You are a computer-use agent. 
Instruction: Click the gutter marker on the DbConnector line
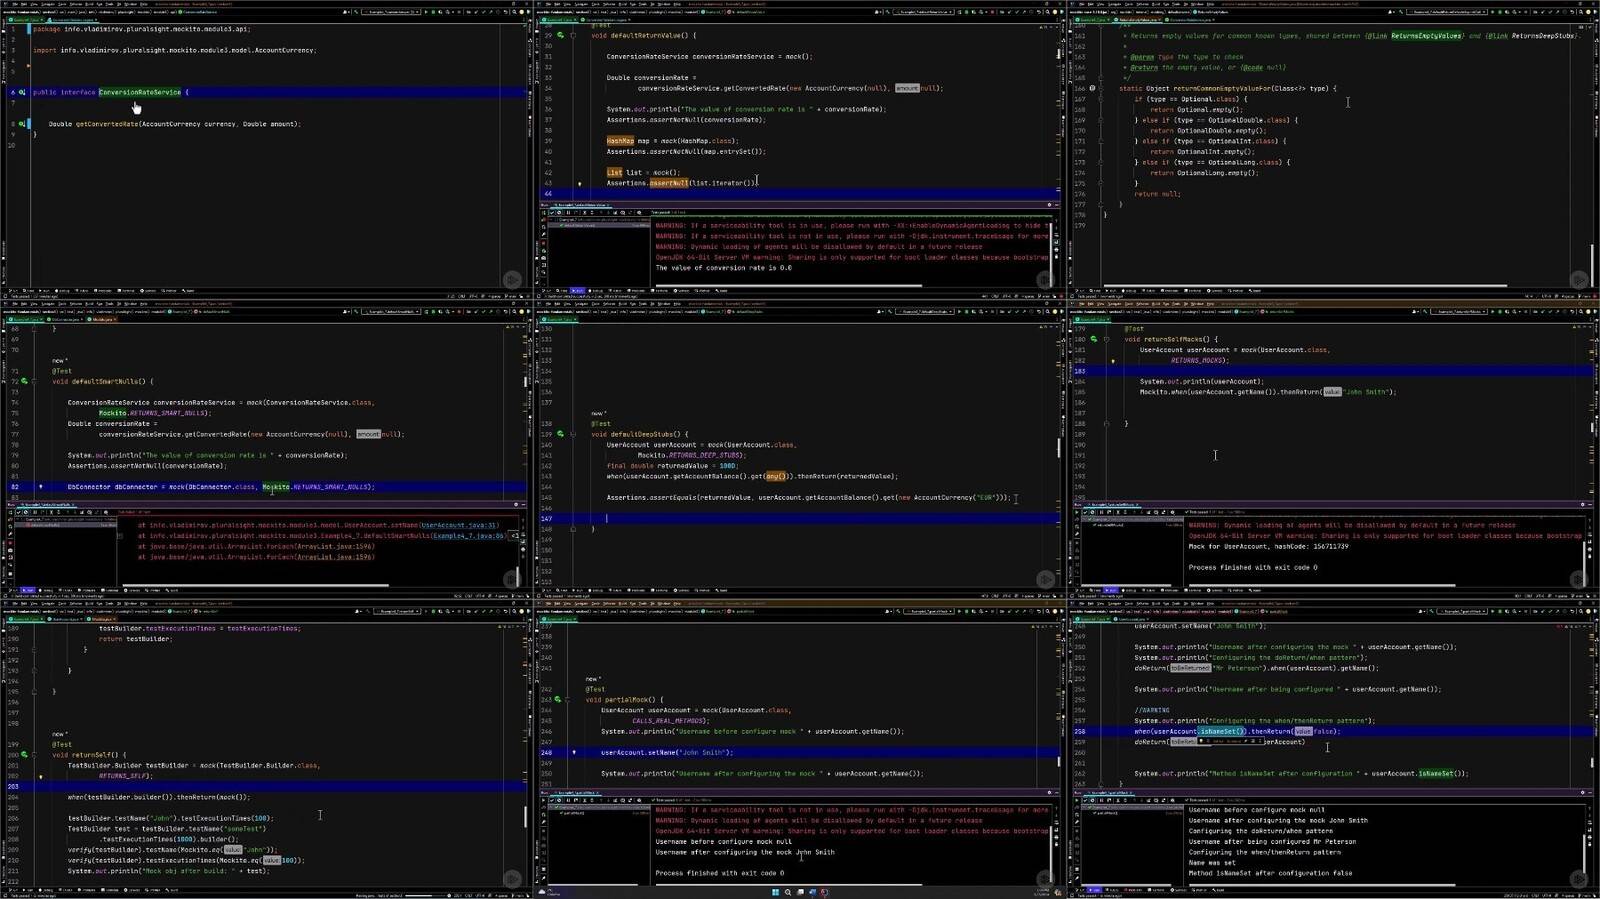click(41, 487)
